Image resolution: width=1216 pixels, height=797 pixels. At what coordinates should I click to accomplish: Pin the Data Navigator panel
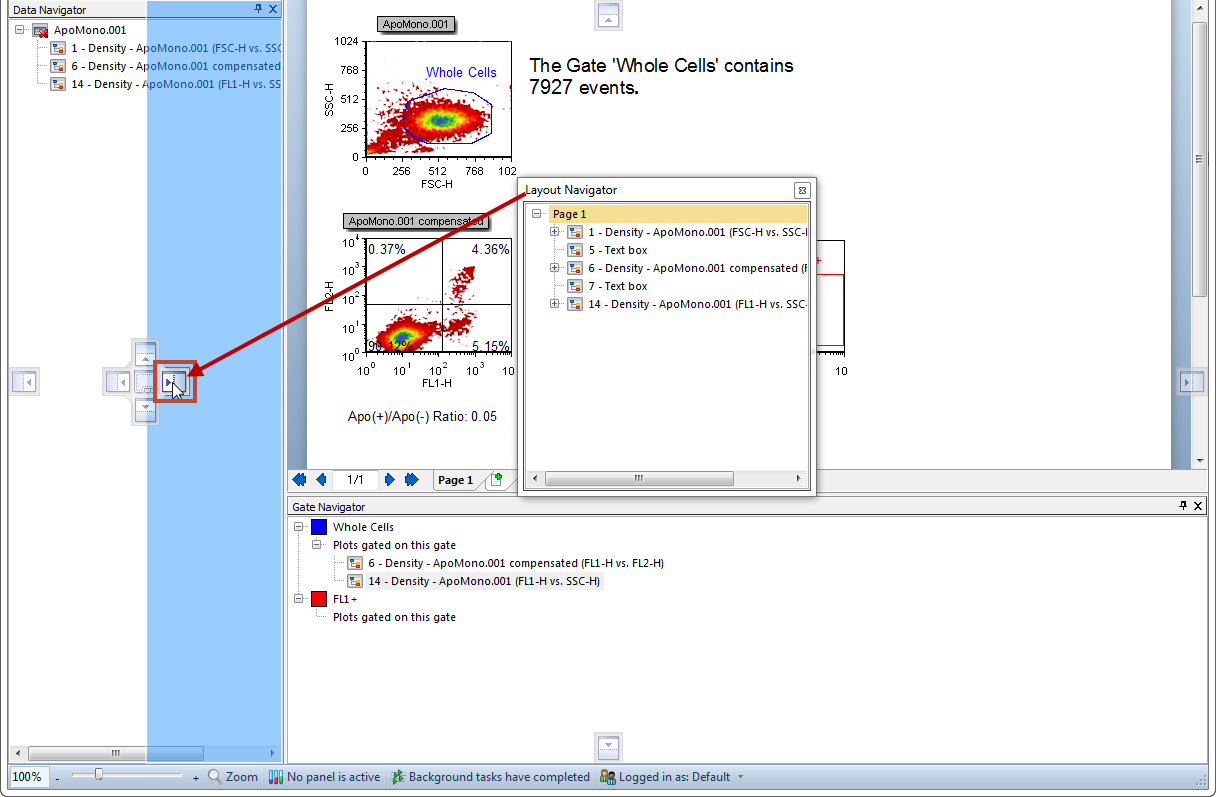click(258, 9)
